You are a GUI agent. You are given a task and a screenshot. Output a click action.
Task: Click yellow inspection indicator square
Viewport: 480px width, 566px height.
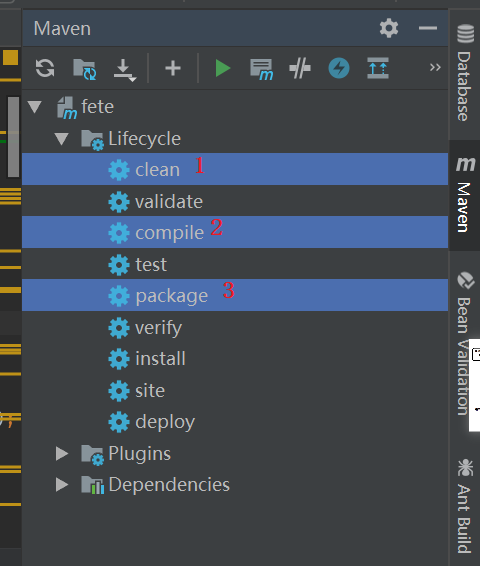pos(10,57)
